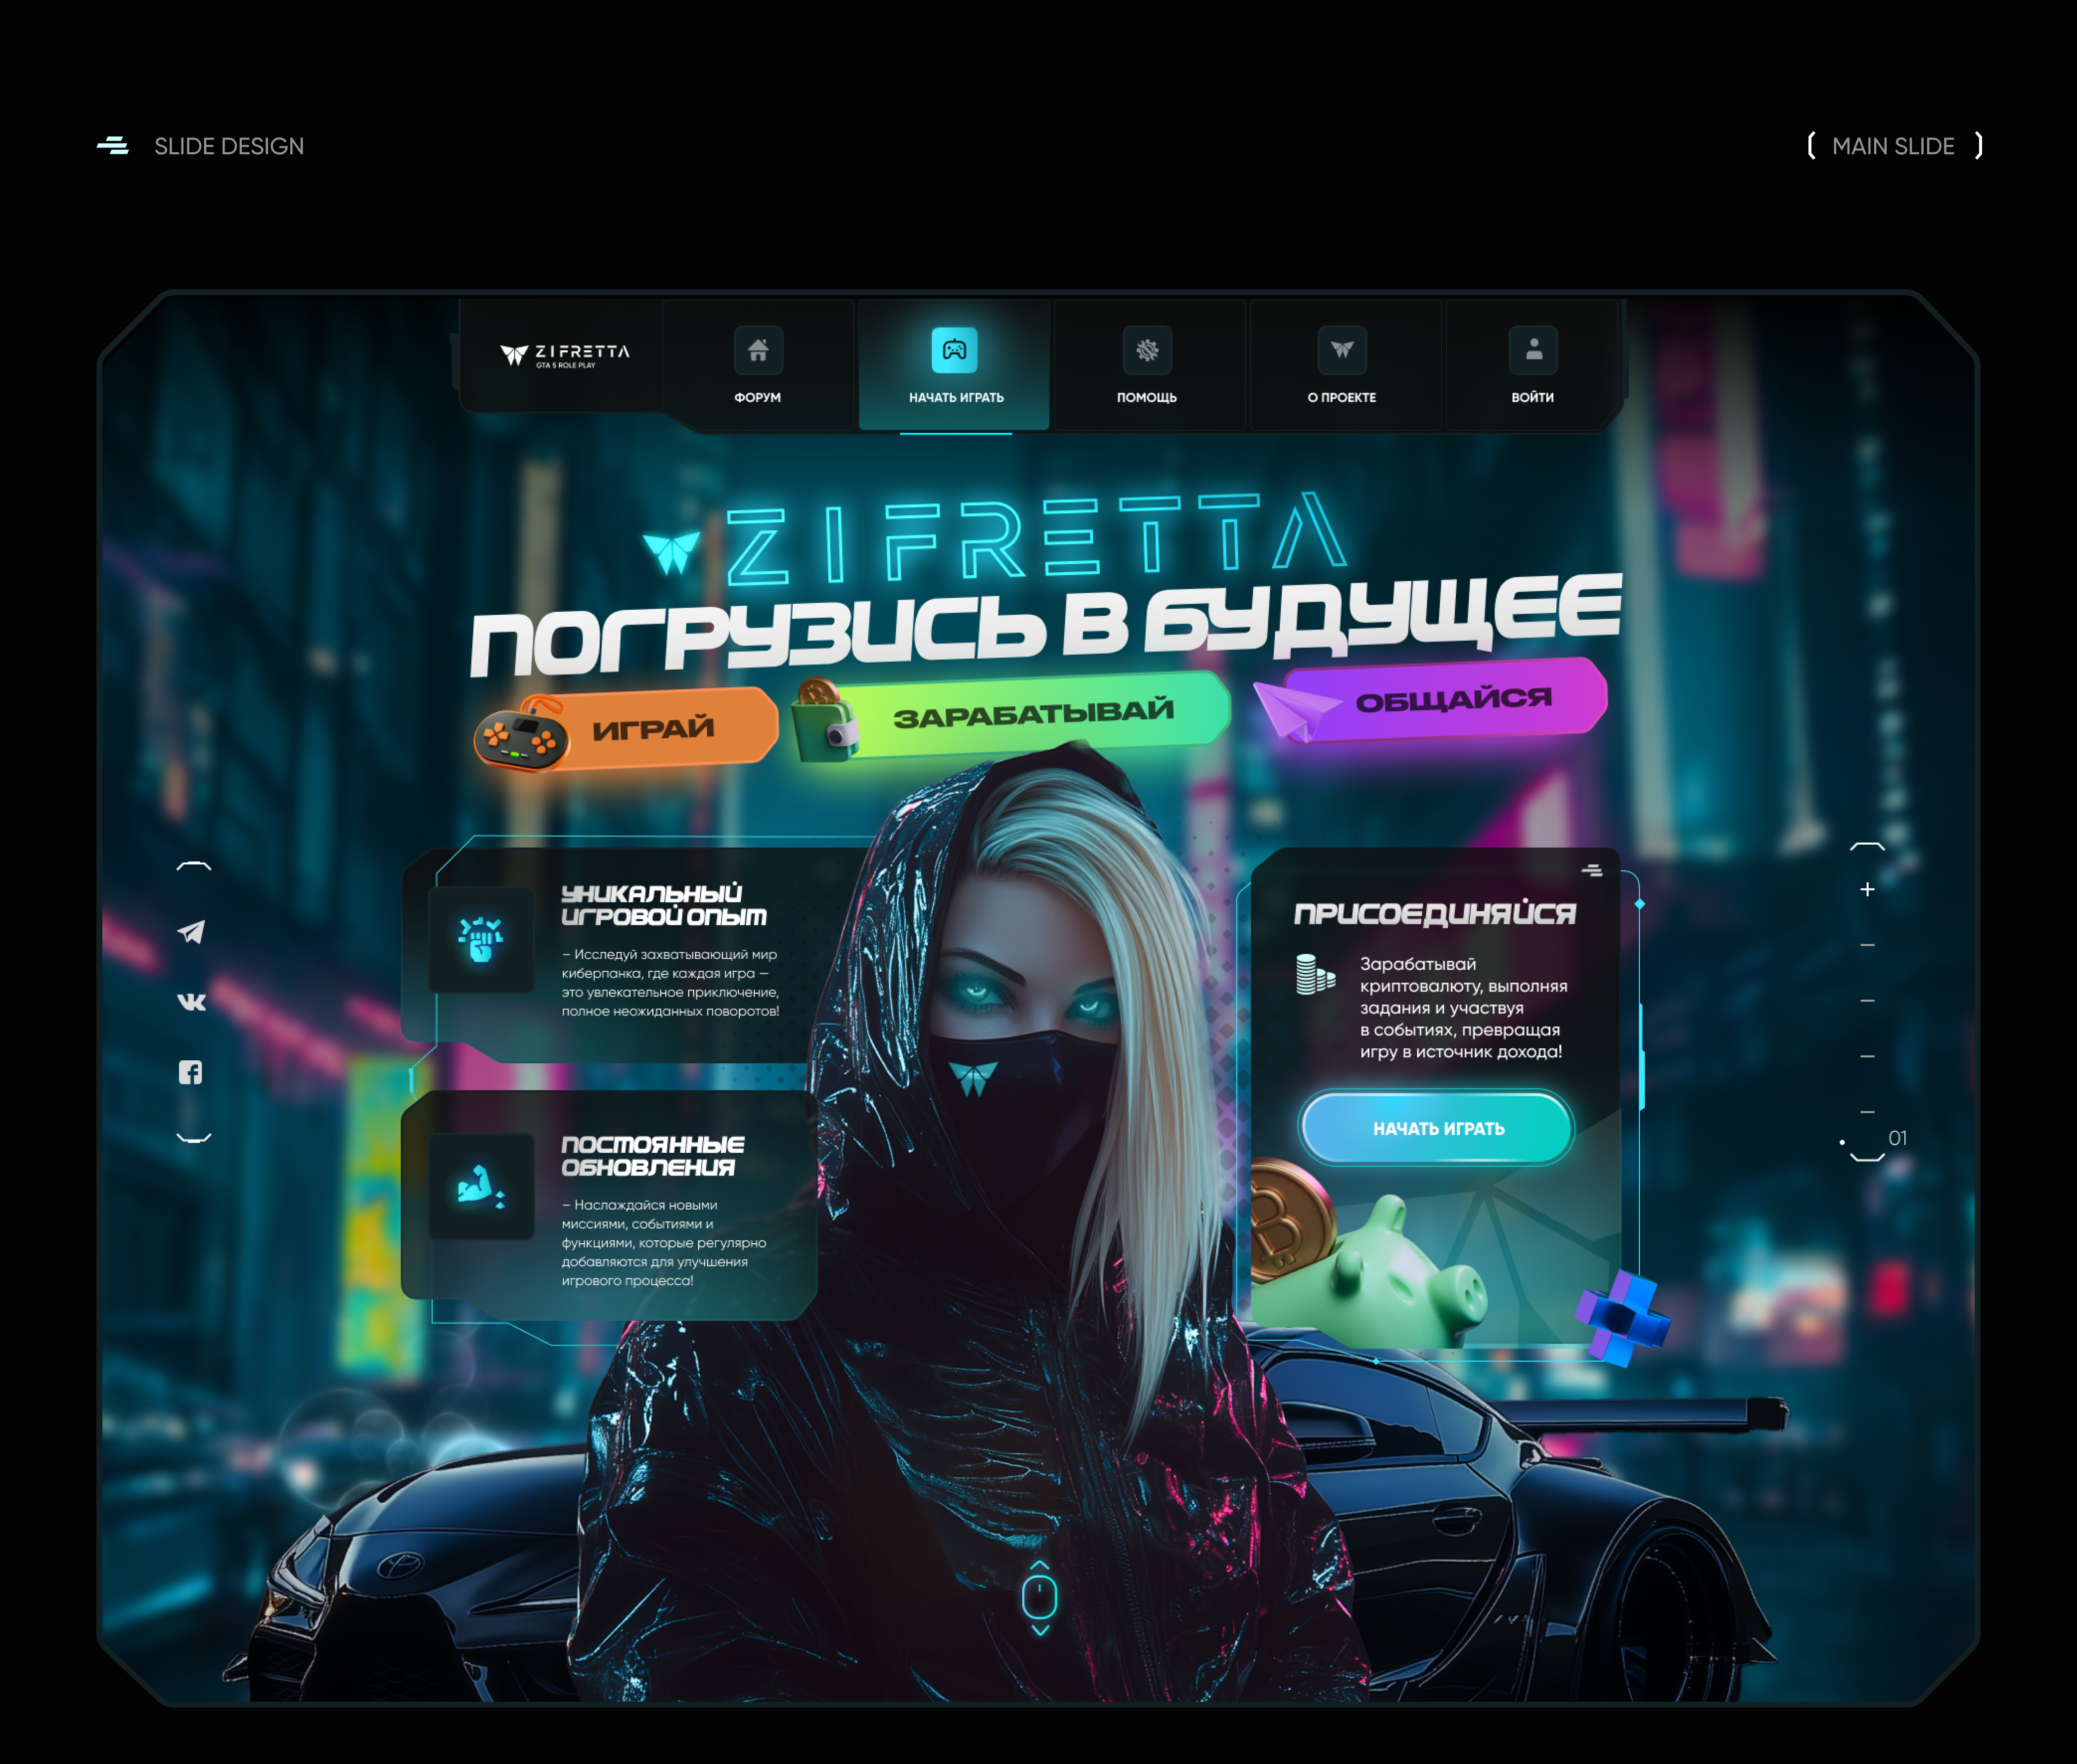Click the О проекте butterfly icon

pyautogui.click(x=1342, y=350)
